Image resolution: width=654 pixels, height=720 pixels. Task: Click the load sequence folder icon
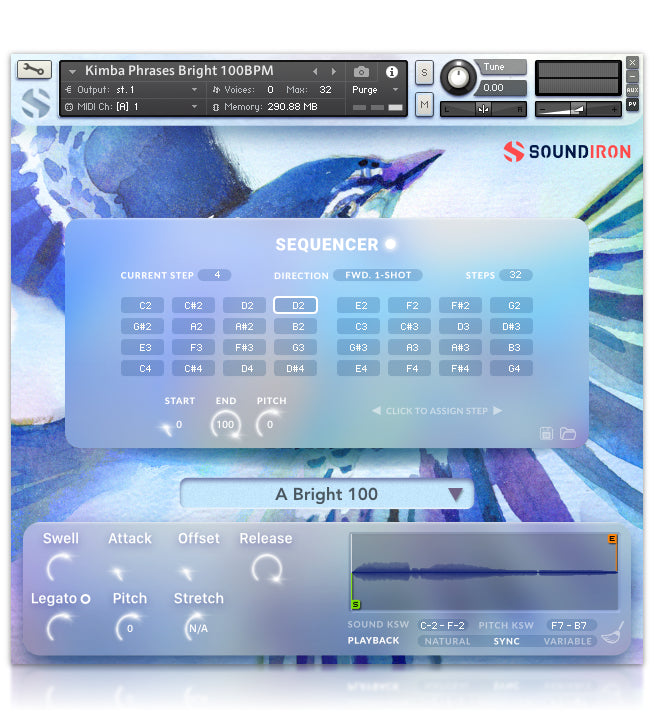pos(568,433)
